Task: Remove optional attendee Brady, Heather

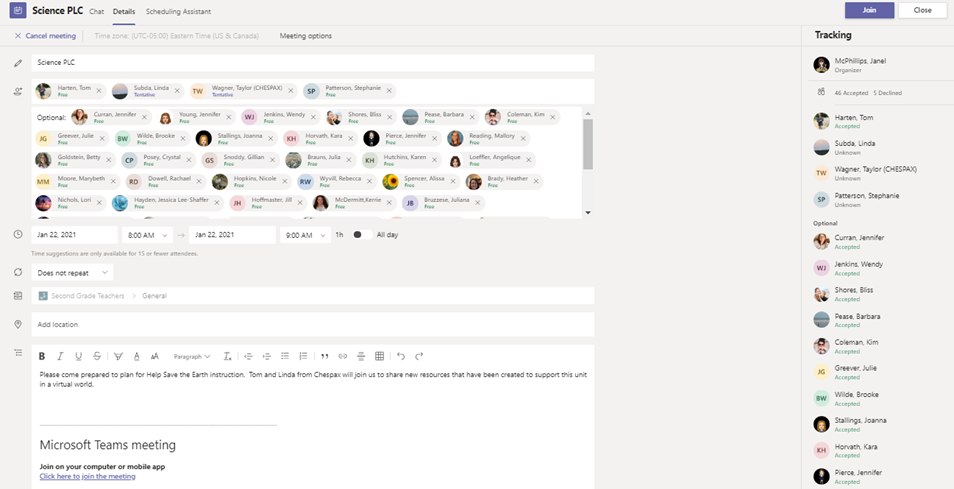Action: (x=536, y=181)
